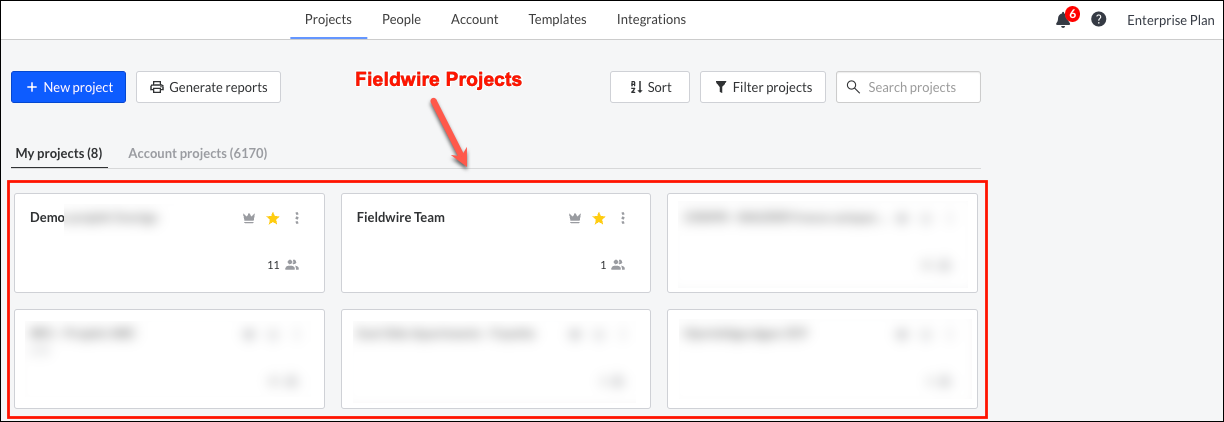Focus the Search projects field
The image size is (1224, 422).
(908, 87)
